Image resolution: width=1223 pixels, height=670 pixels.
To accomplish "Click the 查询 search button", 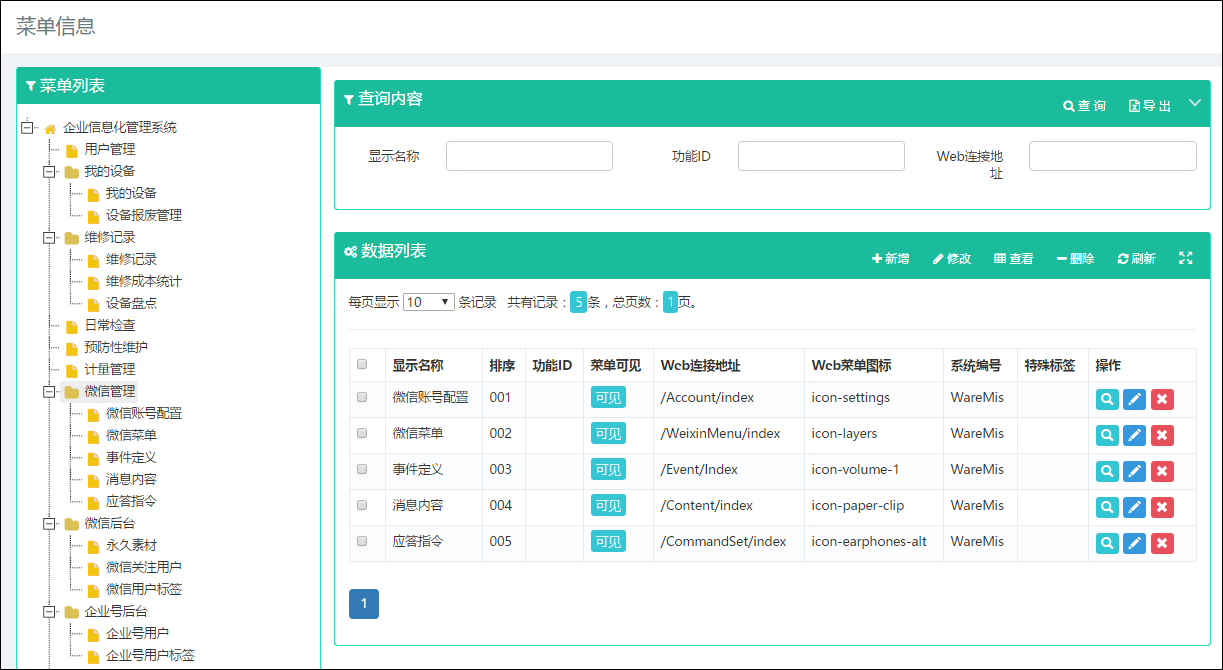I will [1084, 106].
